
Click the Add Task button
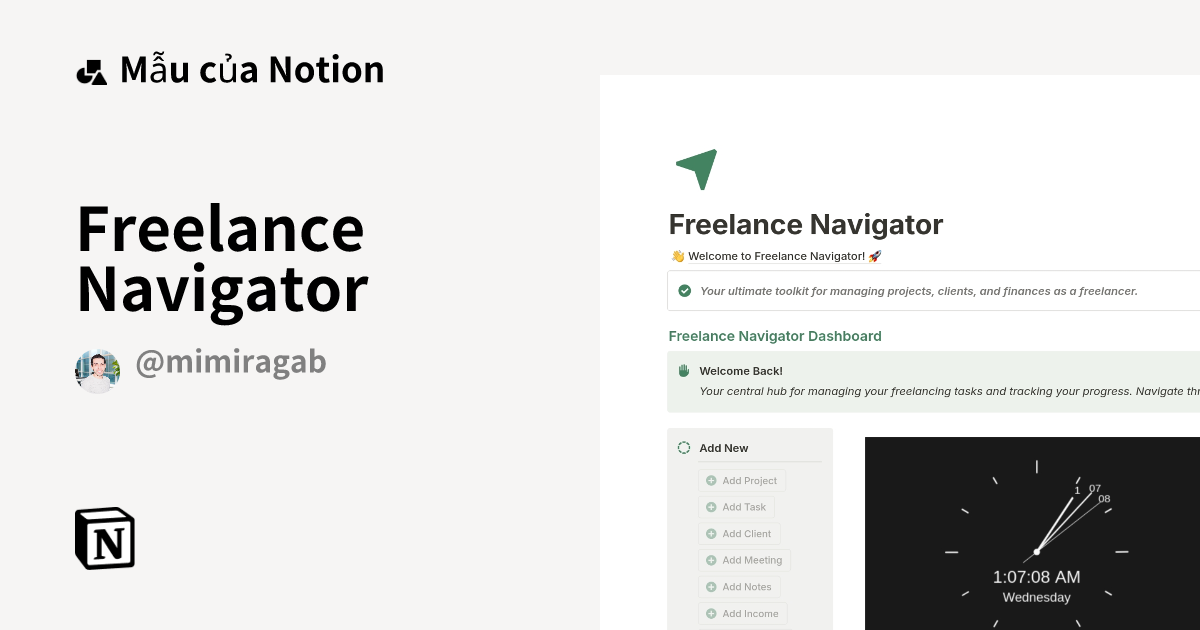pos(737,507)
